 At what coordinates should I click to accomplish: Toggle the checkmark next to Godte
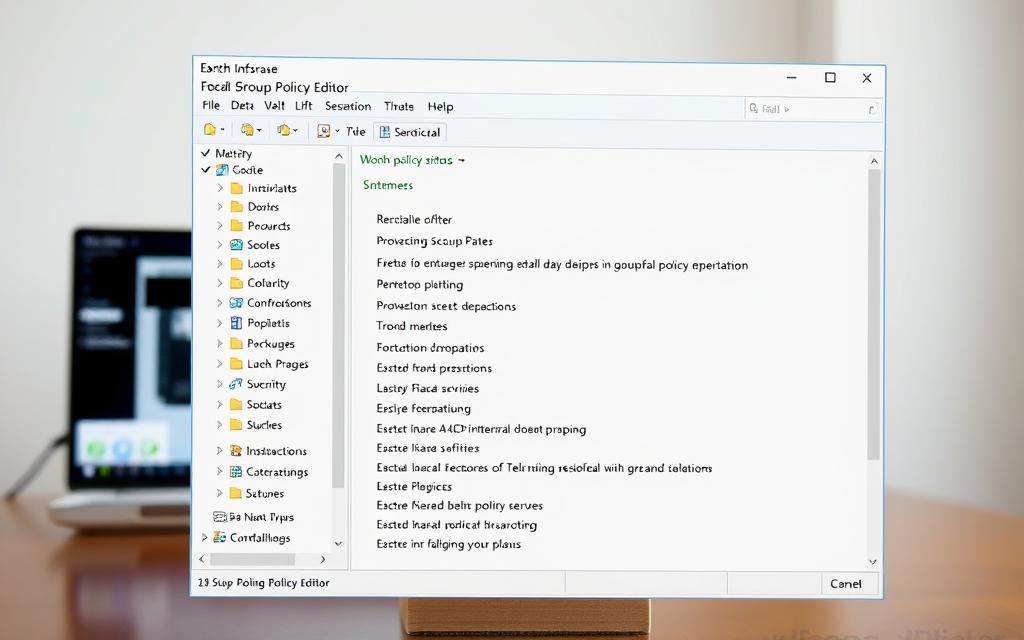click(205, 170)
